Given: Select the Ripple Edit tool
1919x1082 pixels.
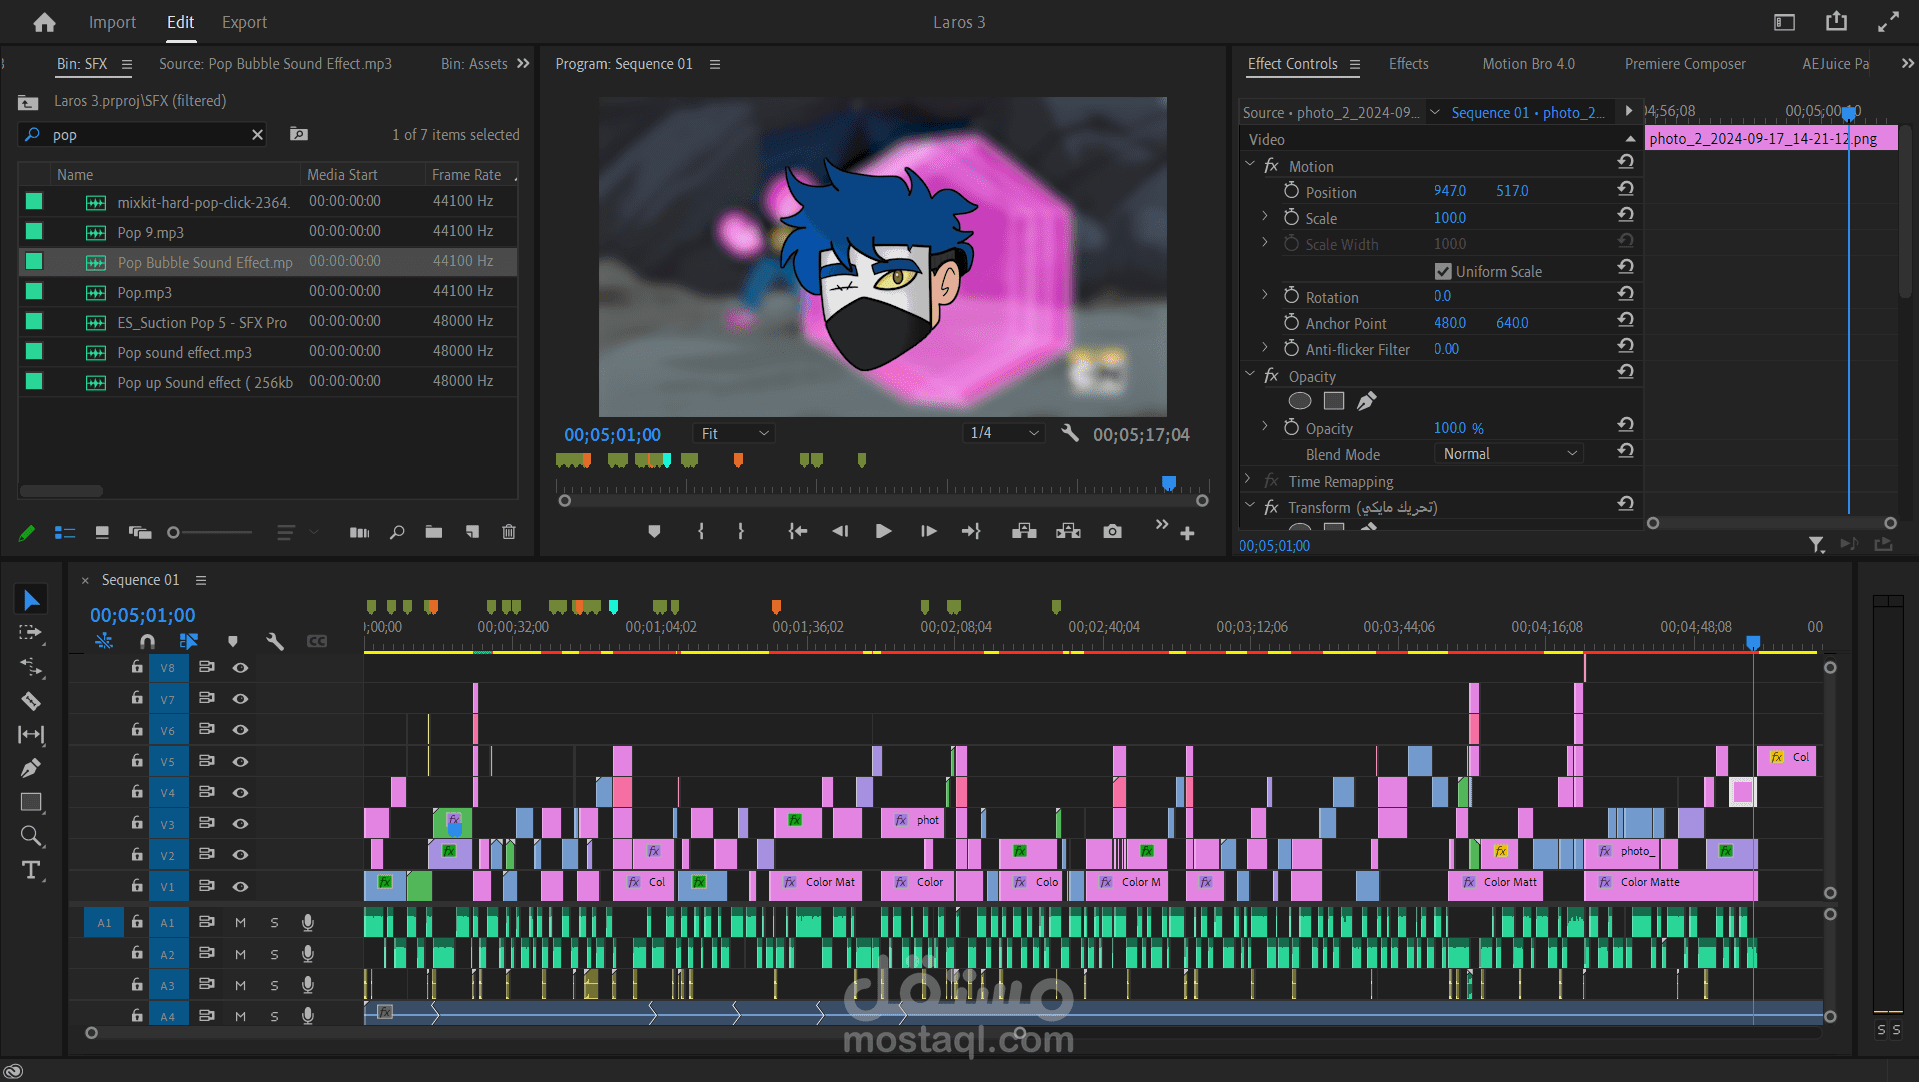Looking at the screenshot, I should (x=31, y=667).
